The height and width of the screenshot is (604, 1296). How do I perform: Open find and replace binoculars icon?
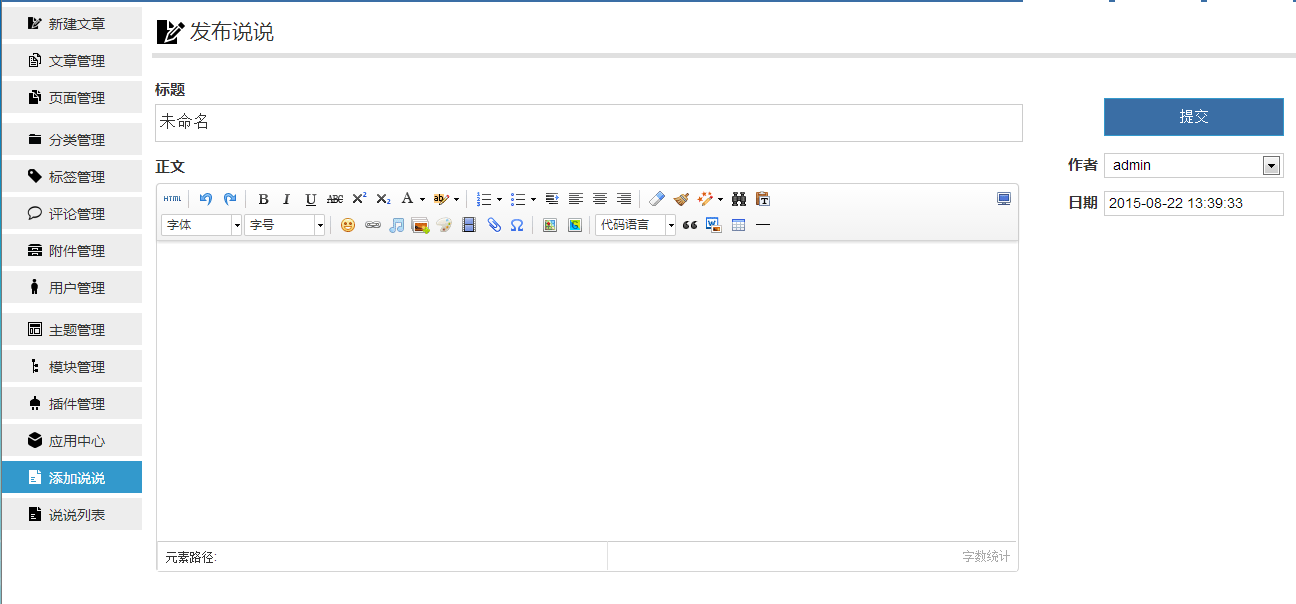pos(739,199)
